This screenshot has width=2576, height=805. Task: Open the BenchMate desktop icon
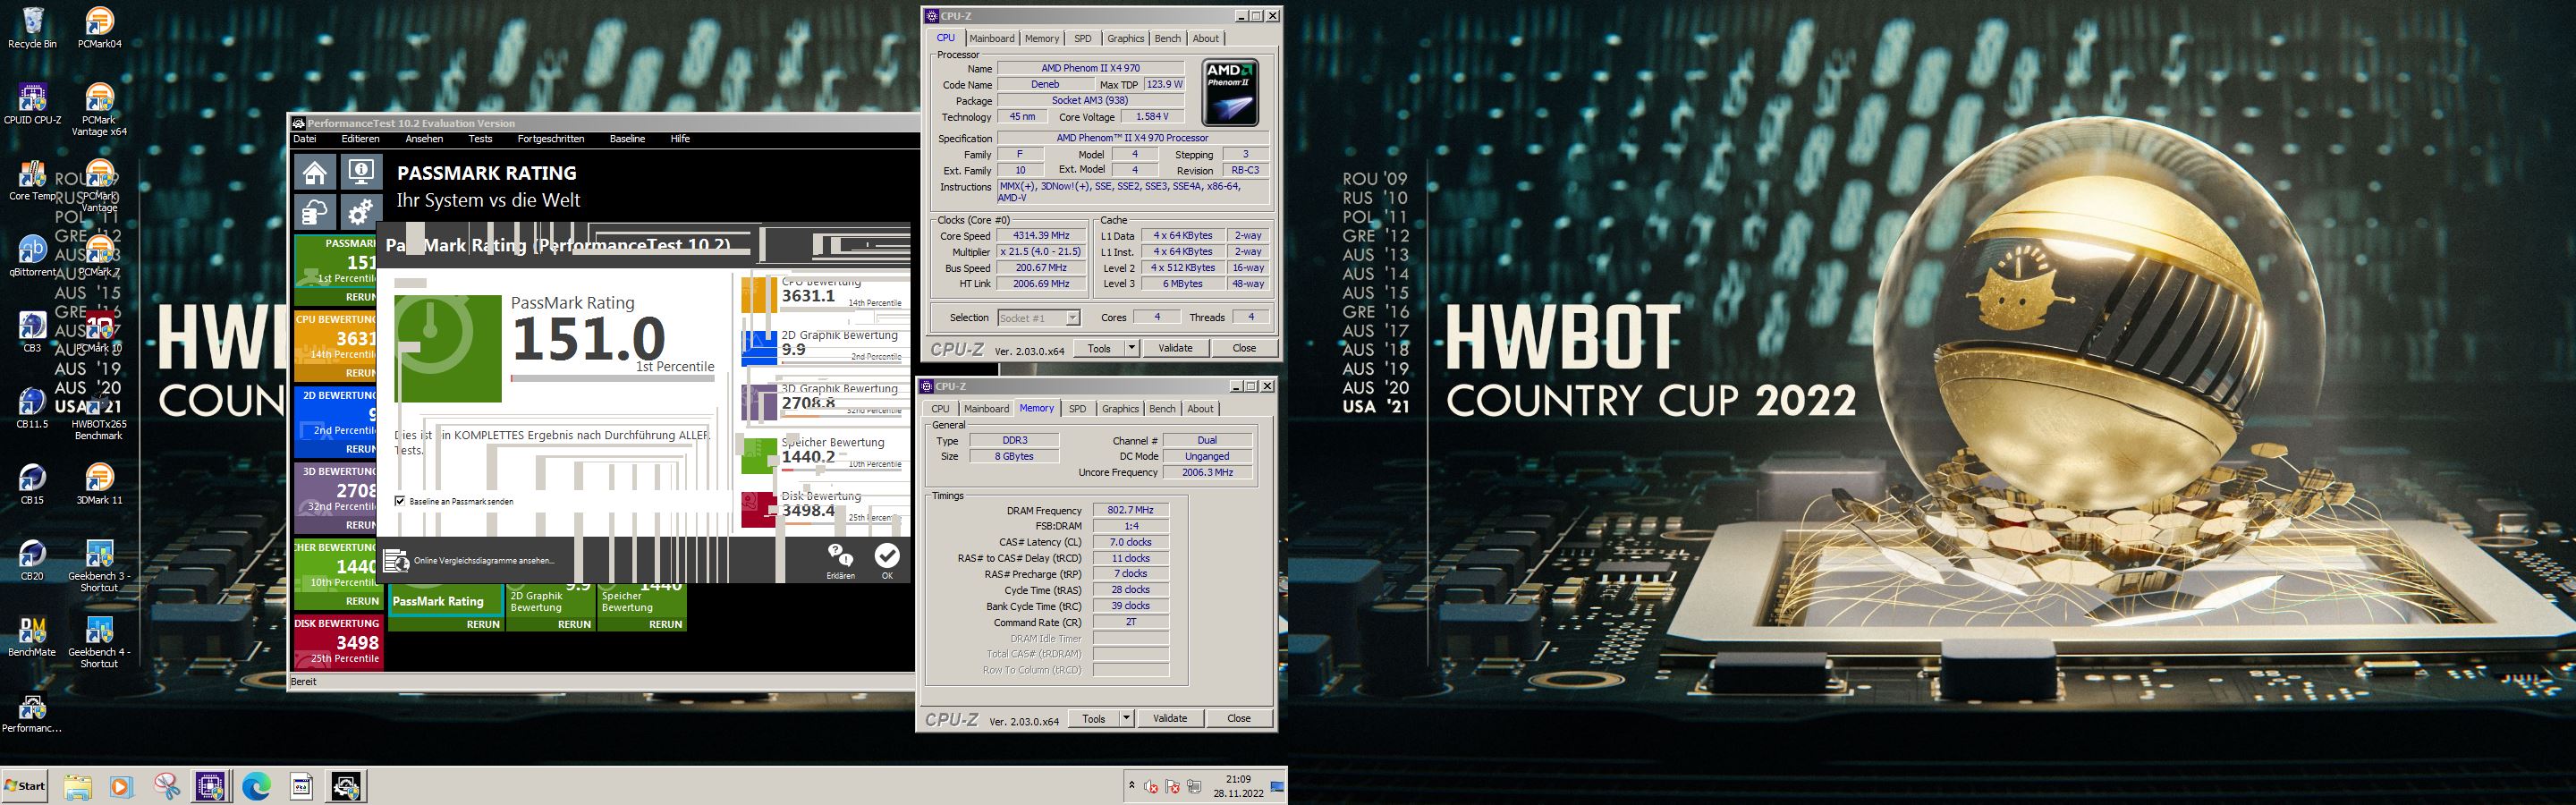tap(32, 636)
